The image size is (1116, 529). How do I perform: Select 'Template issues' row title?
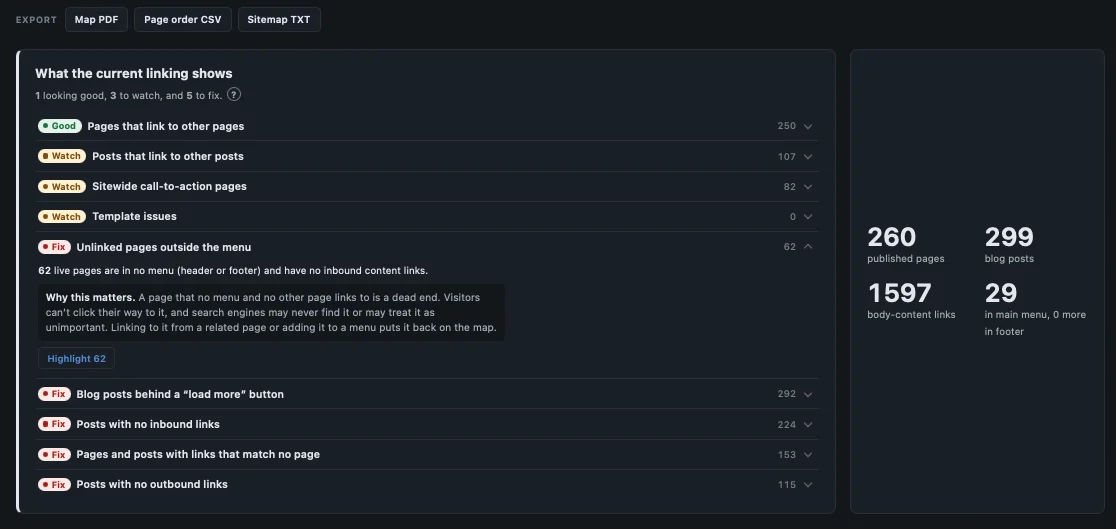135,216
